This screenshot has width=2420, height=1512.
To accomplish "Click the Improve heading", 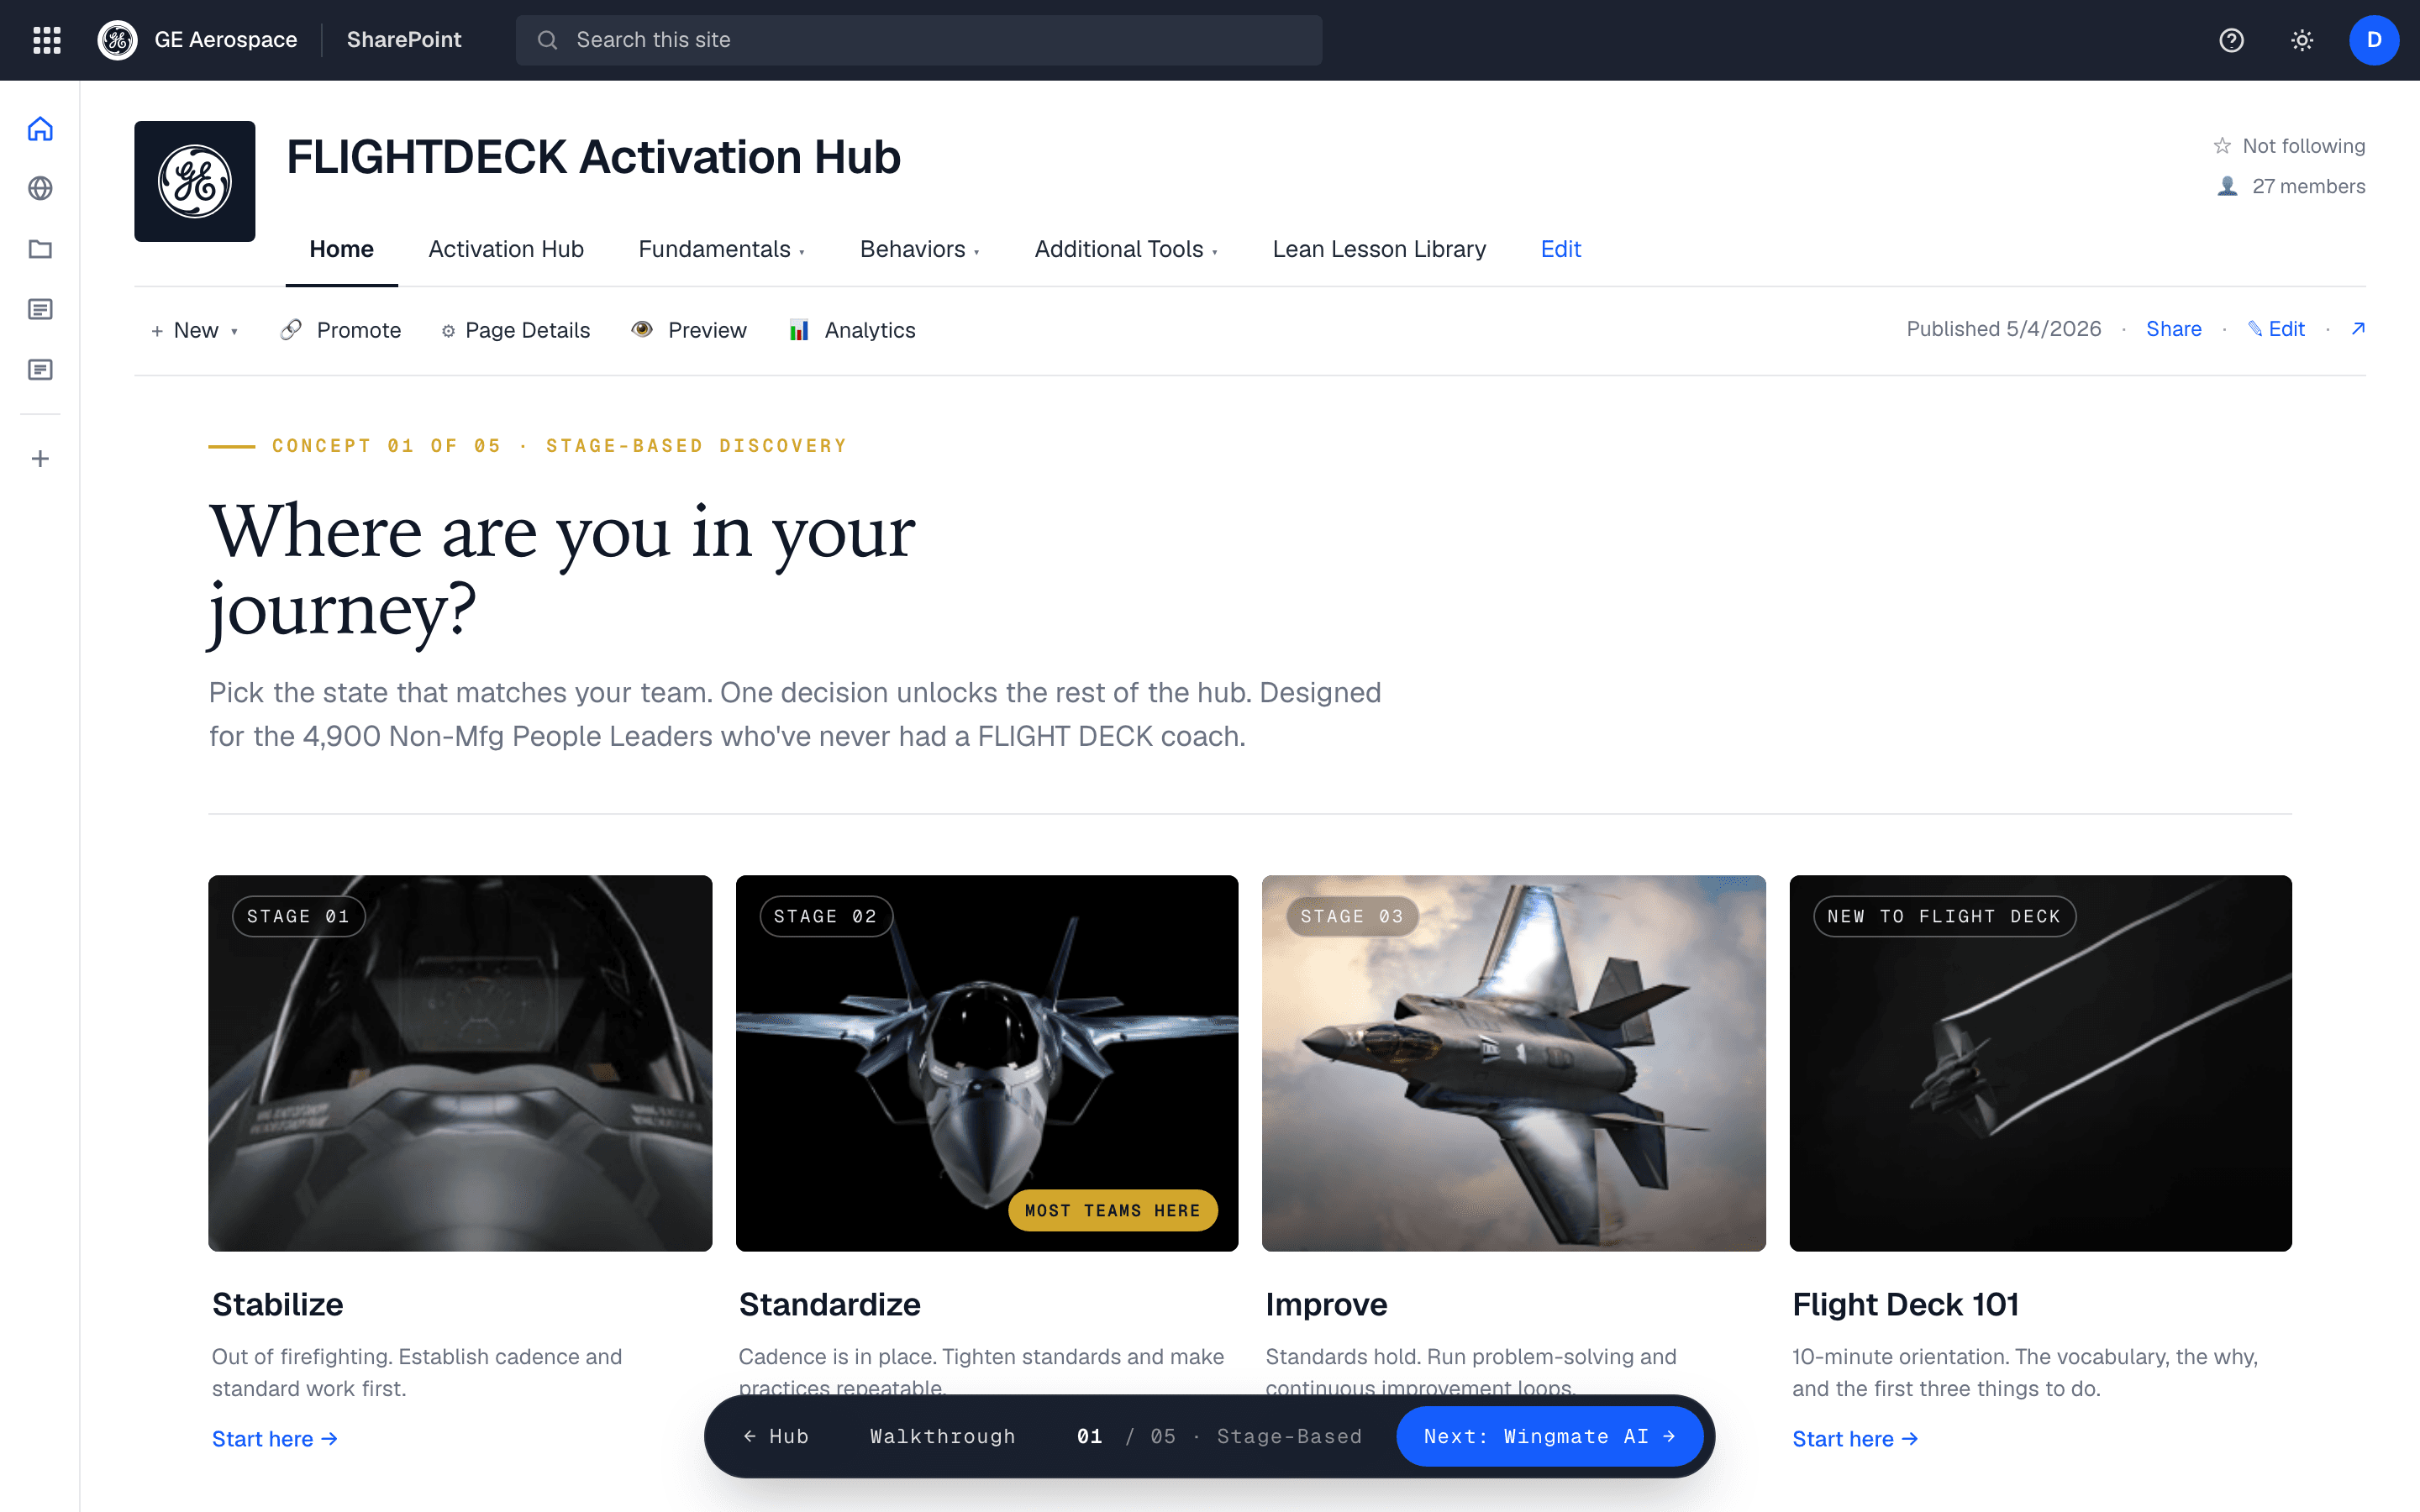I will [x=1326, y=1304].
